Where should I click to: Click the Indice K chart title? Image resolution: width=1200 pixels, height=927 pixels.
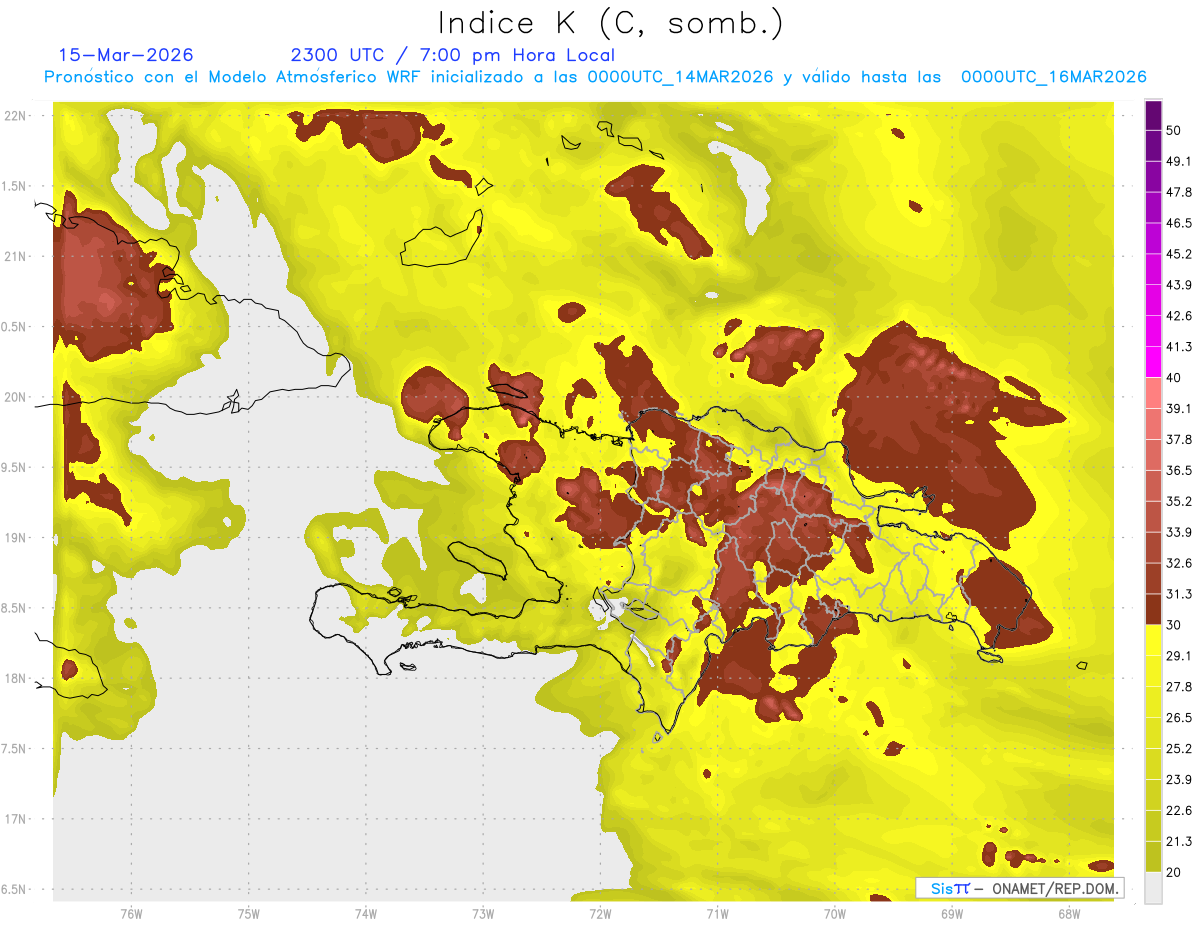coord(611,22)
